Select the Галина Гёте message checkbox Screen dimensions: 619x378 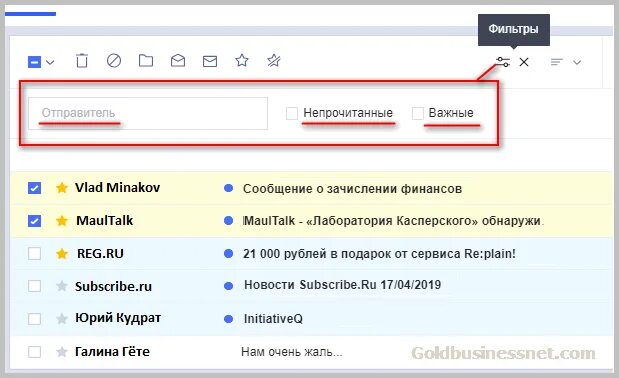click(x=34, y=351)
